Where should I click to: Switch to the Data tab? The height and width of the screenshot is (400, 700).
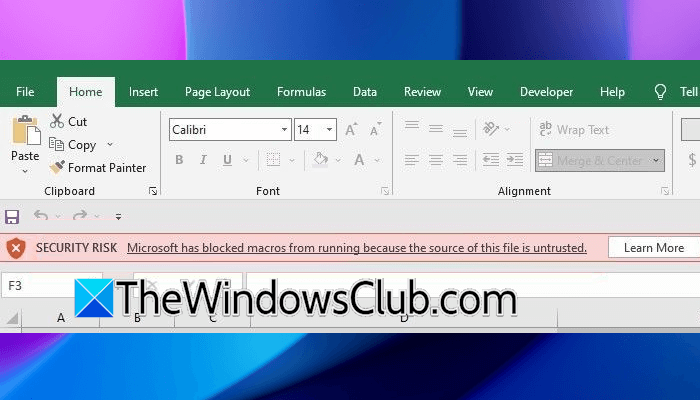pos(365,92)
